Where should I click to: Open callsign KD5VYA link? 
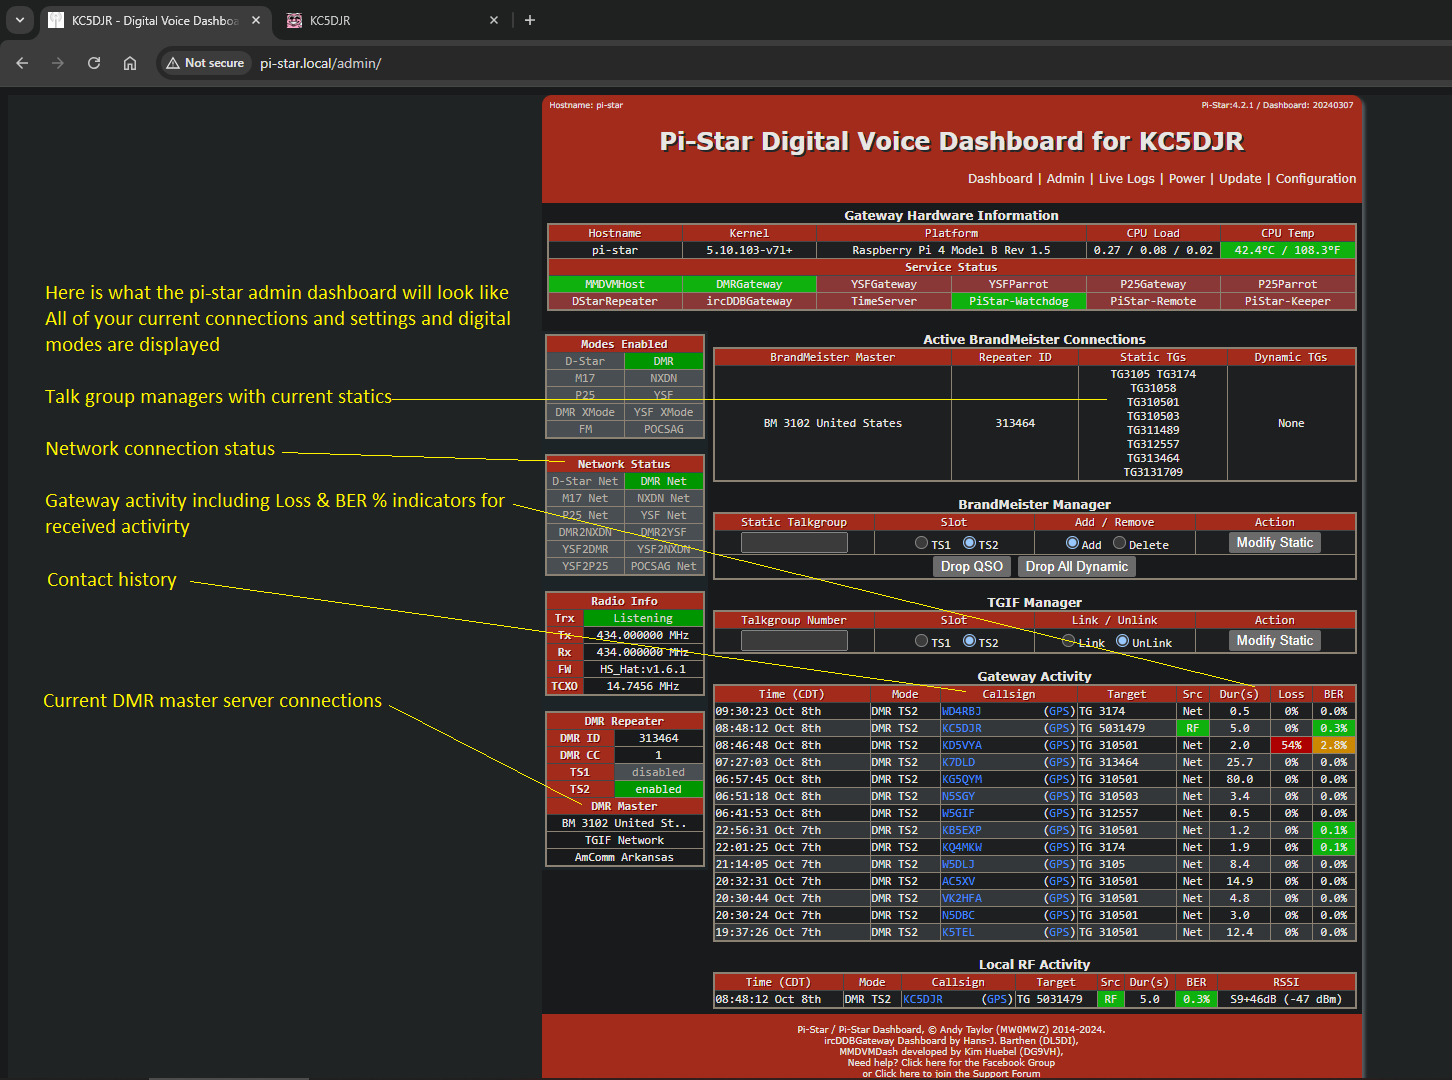click(961, 746)
